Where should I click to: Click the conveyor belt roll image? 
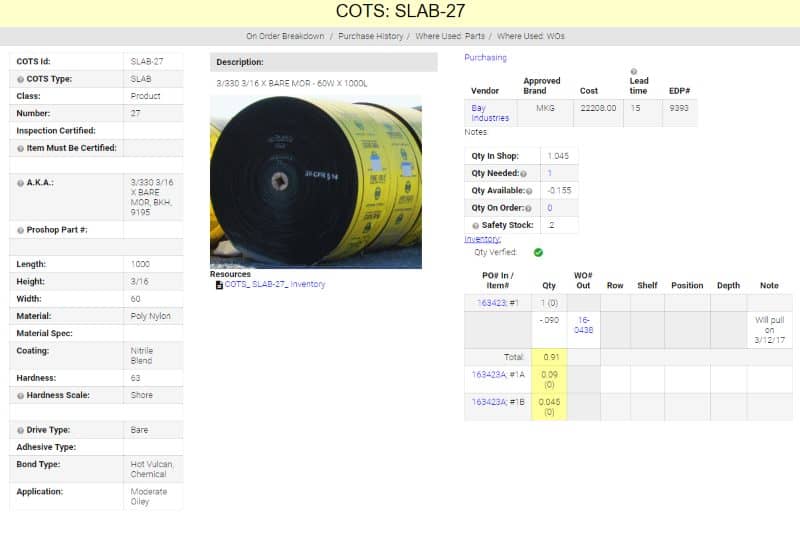pos(316,182)
